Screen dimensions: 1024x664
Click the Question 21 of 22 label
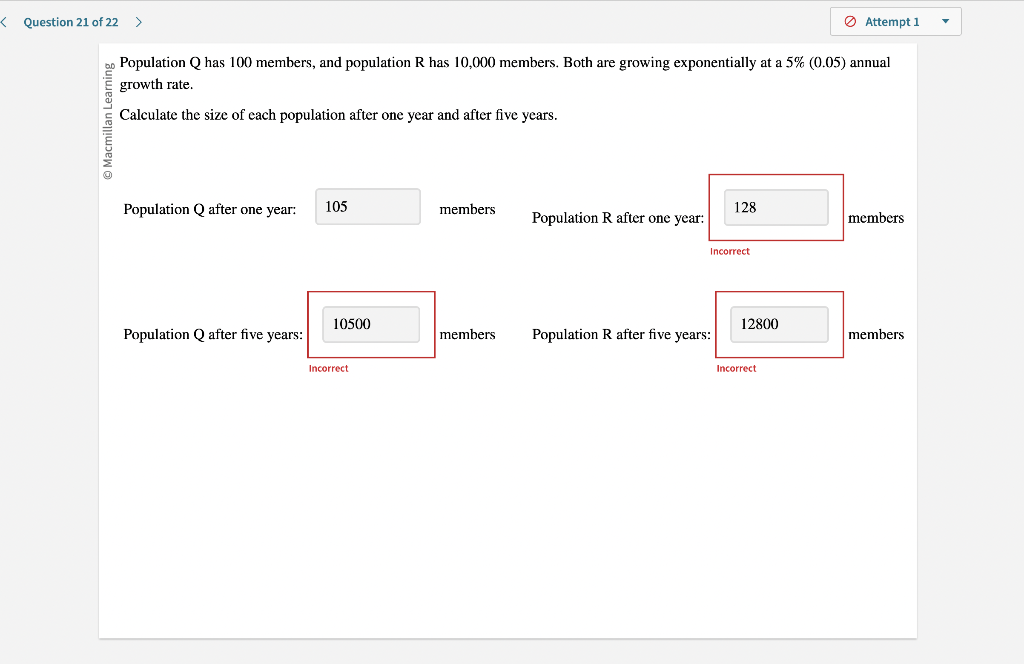(69, 21)
